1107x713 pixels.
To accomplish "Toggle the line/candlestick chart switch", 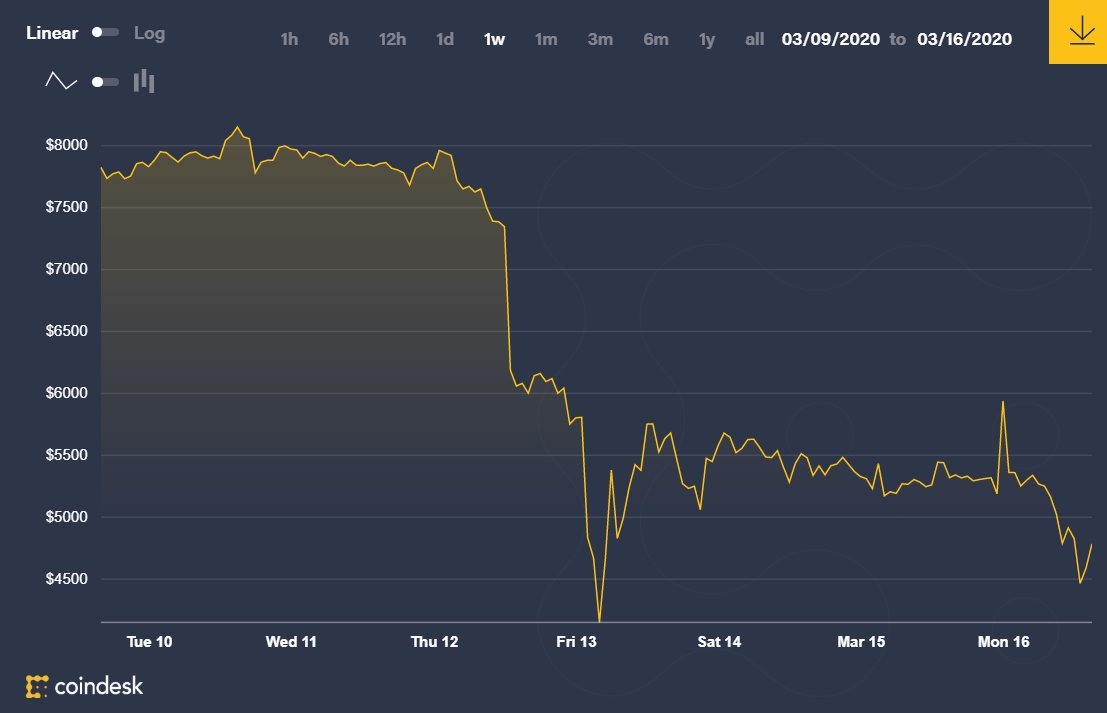I will point(105,82).
